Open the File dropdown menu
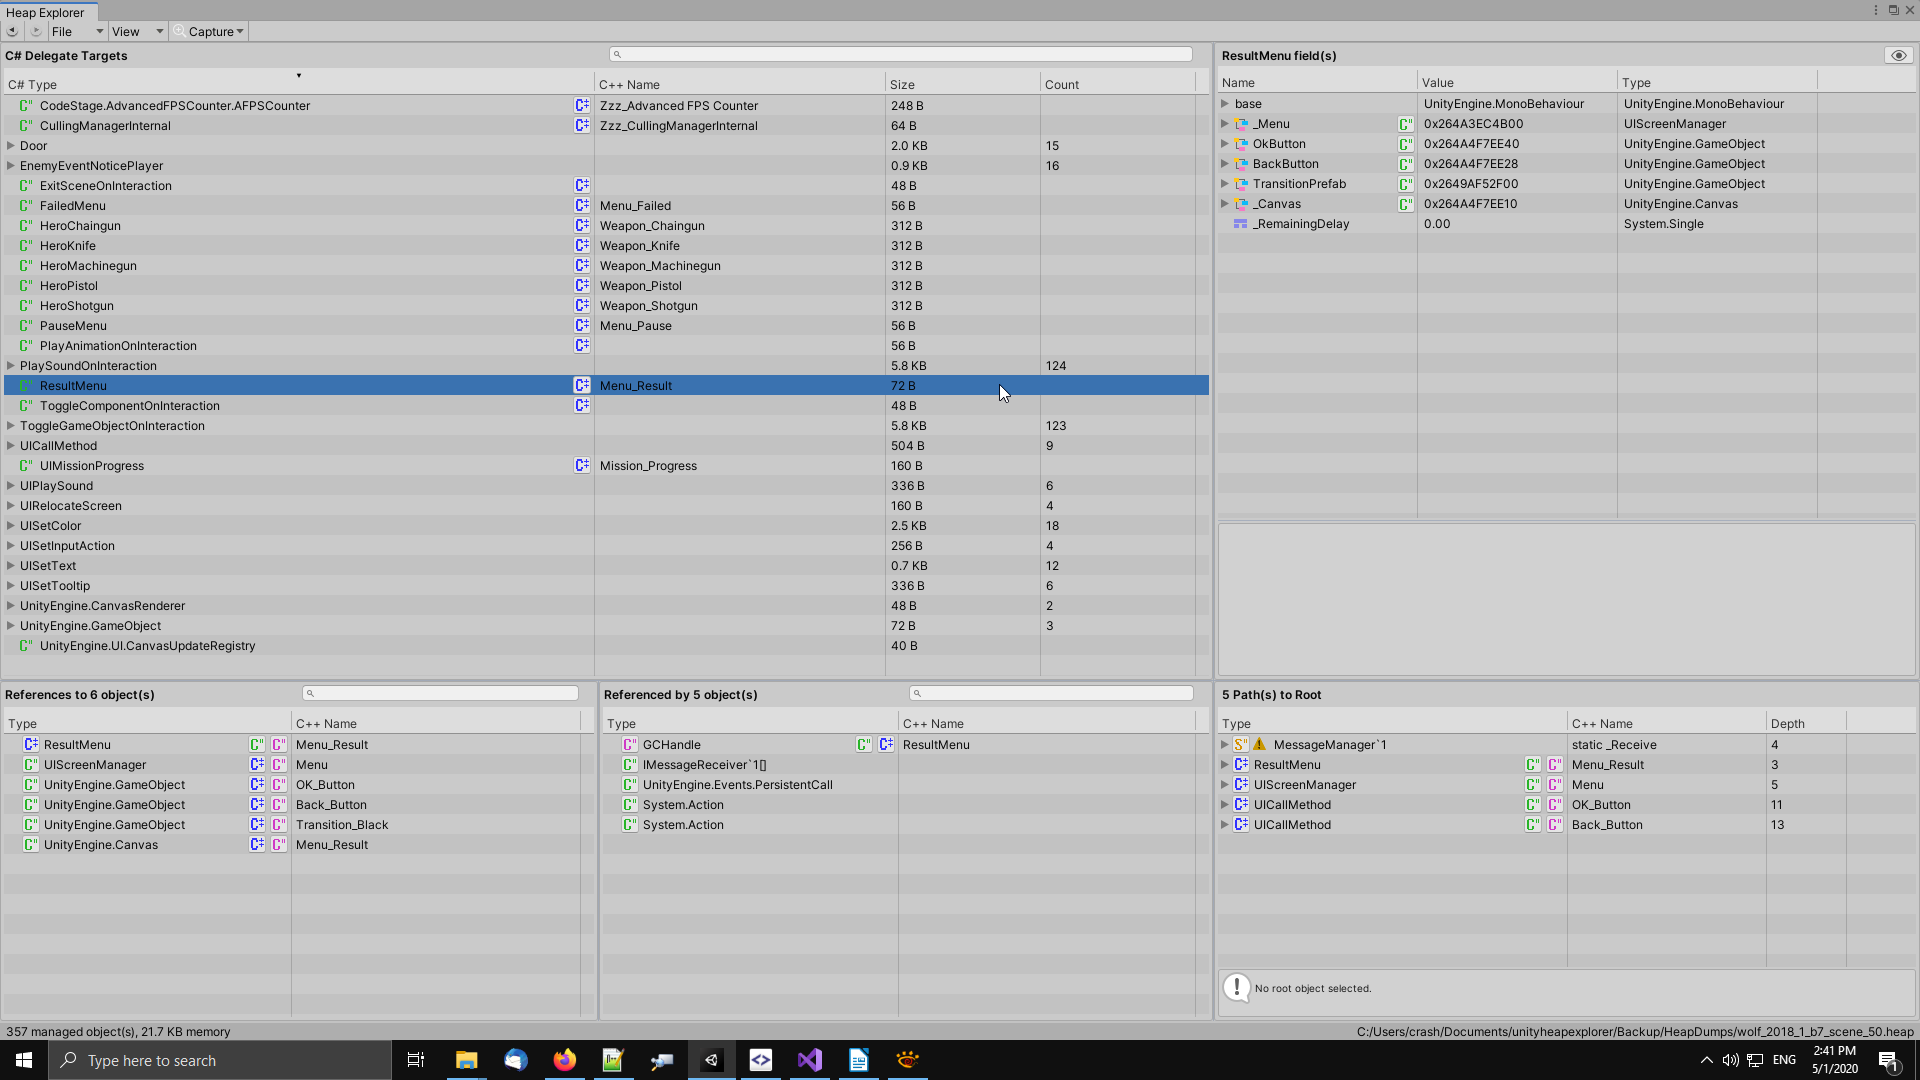Screen dimensions: 1920x1080 [77, 31]
